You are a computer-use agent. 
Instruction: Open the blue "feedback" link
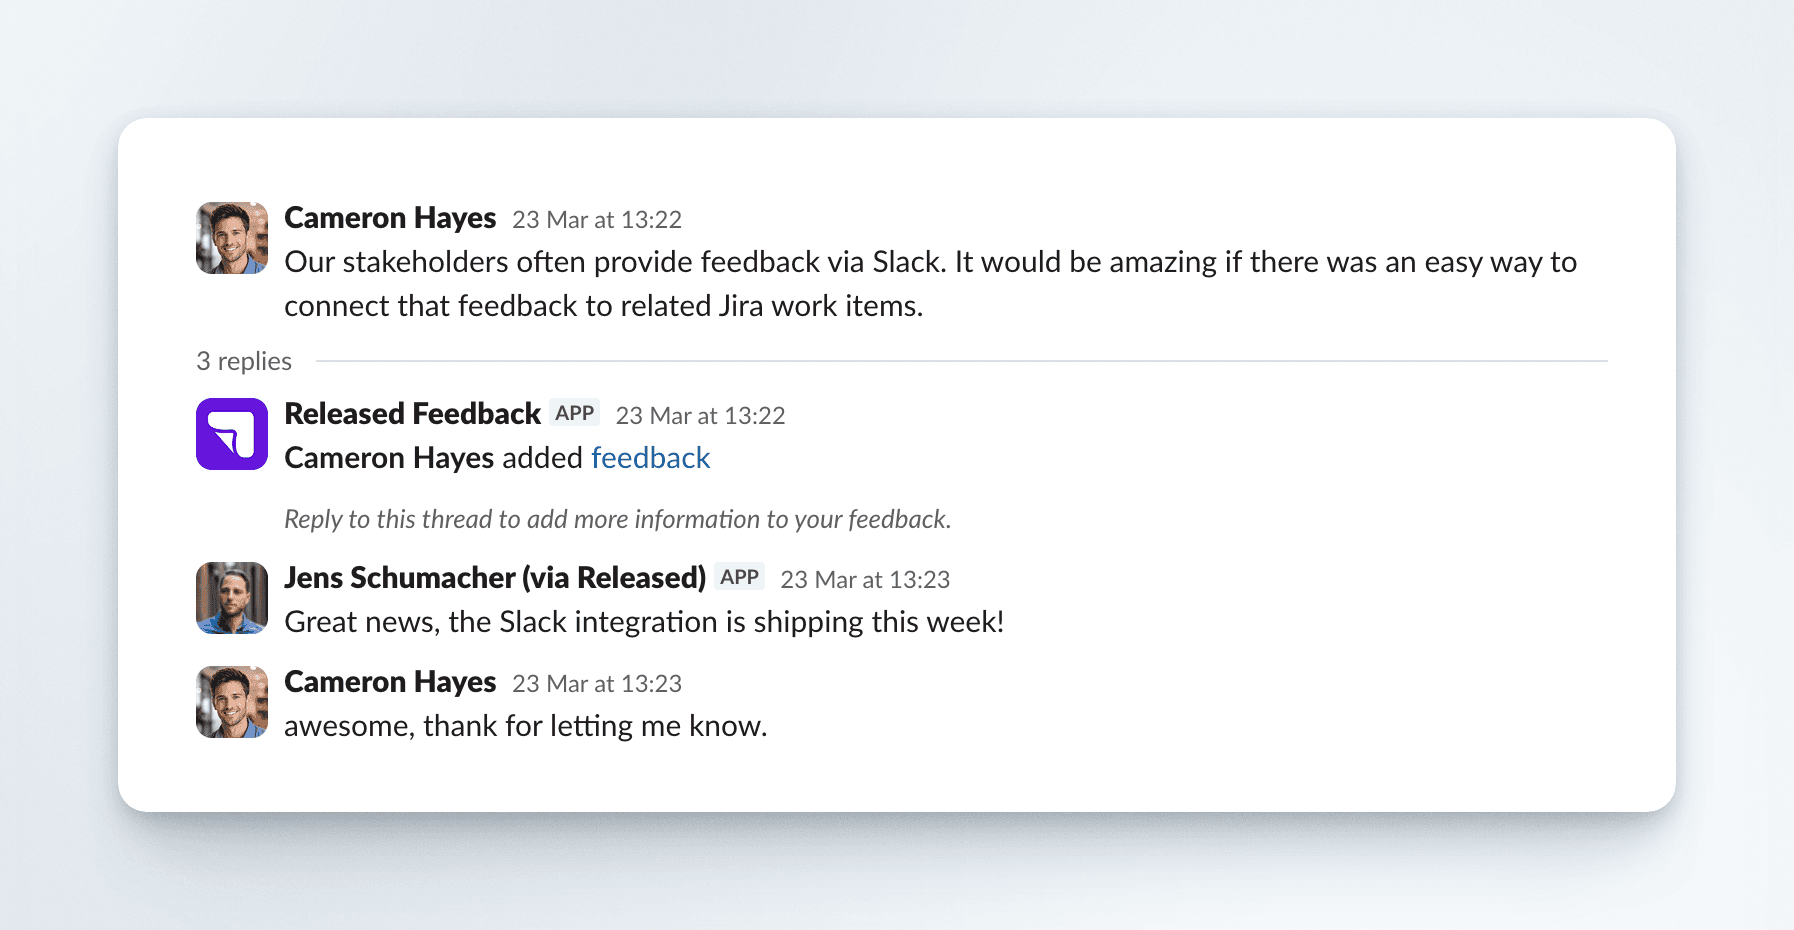[x=651, y=458]
